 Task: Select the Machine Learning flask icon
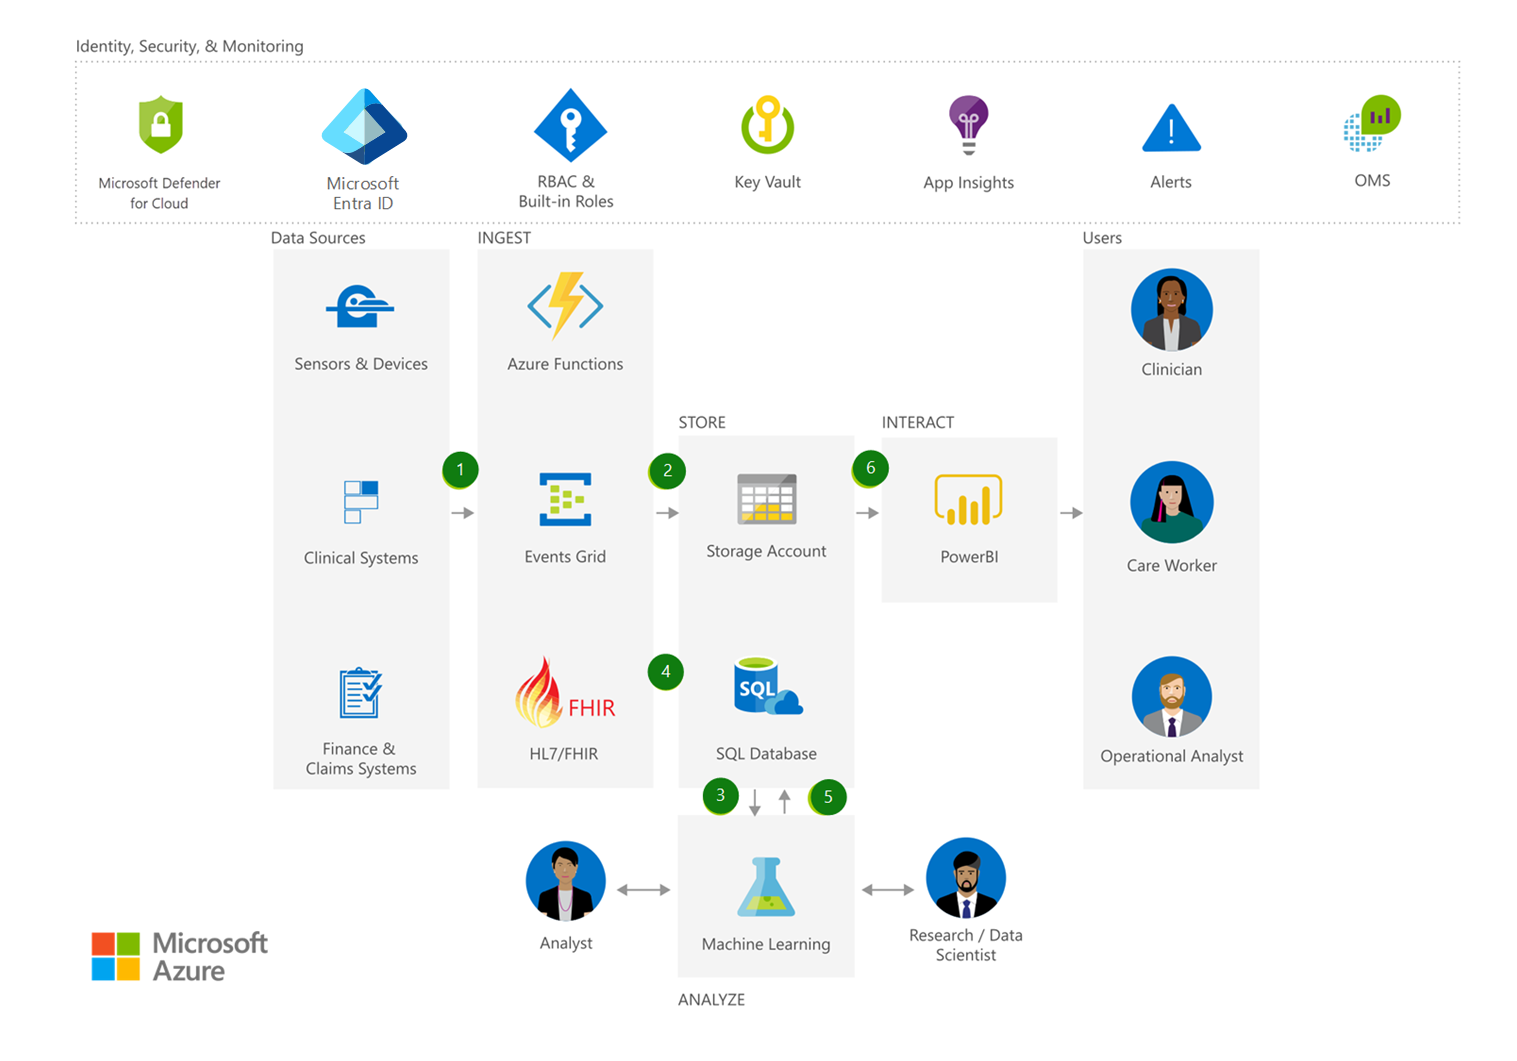pos(766,887)
